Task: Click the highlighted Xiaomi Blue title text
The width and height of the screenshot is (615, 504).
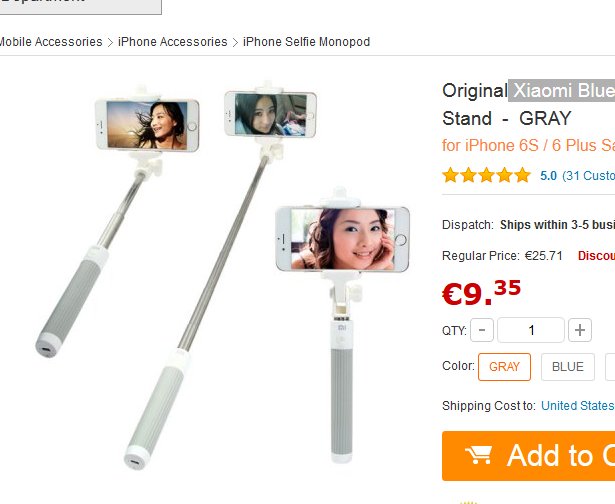Action: click(x=560, y=91)
